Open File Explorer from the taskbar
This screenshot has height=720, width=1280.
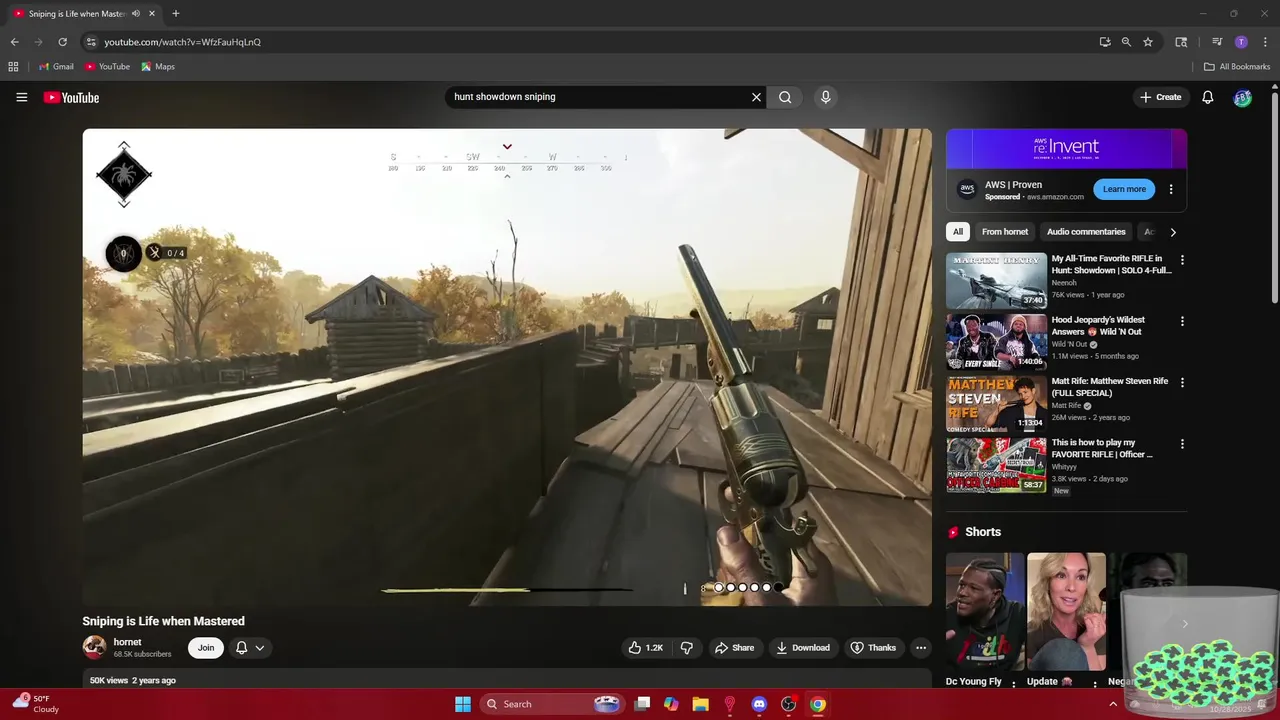700,704
